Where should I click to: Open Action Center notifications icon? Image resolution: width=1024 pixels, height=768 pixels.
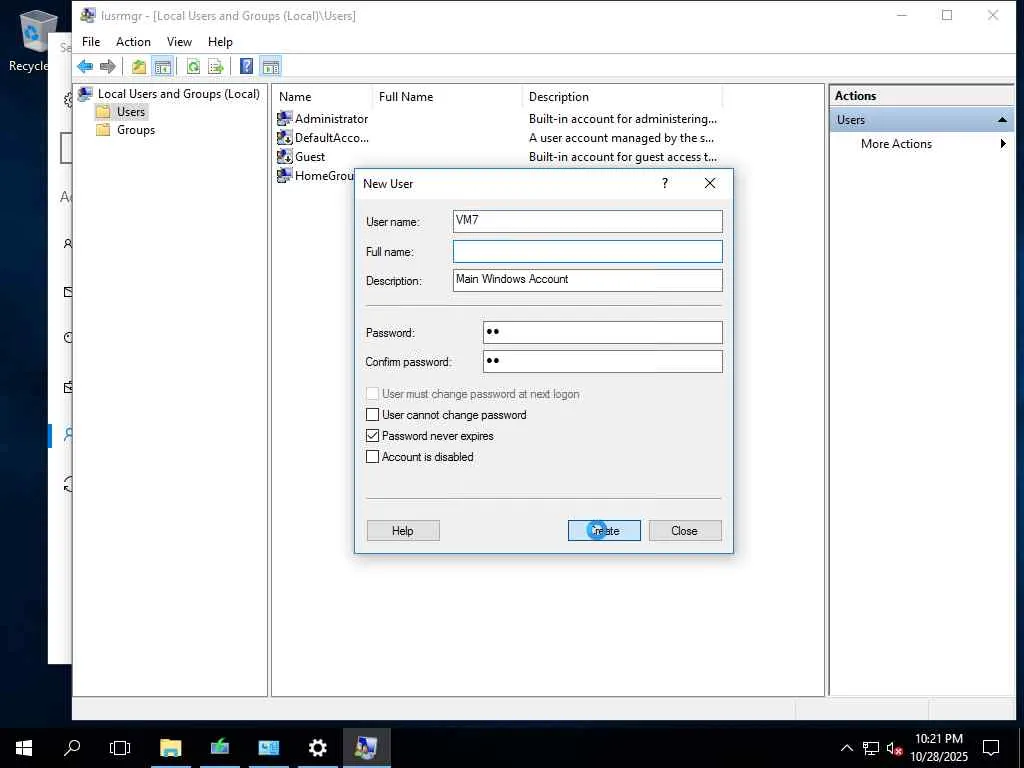[991, 748]
